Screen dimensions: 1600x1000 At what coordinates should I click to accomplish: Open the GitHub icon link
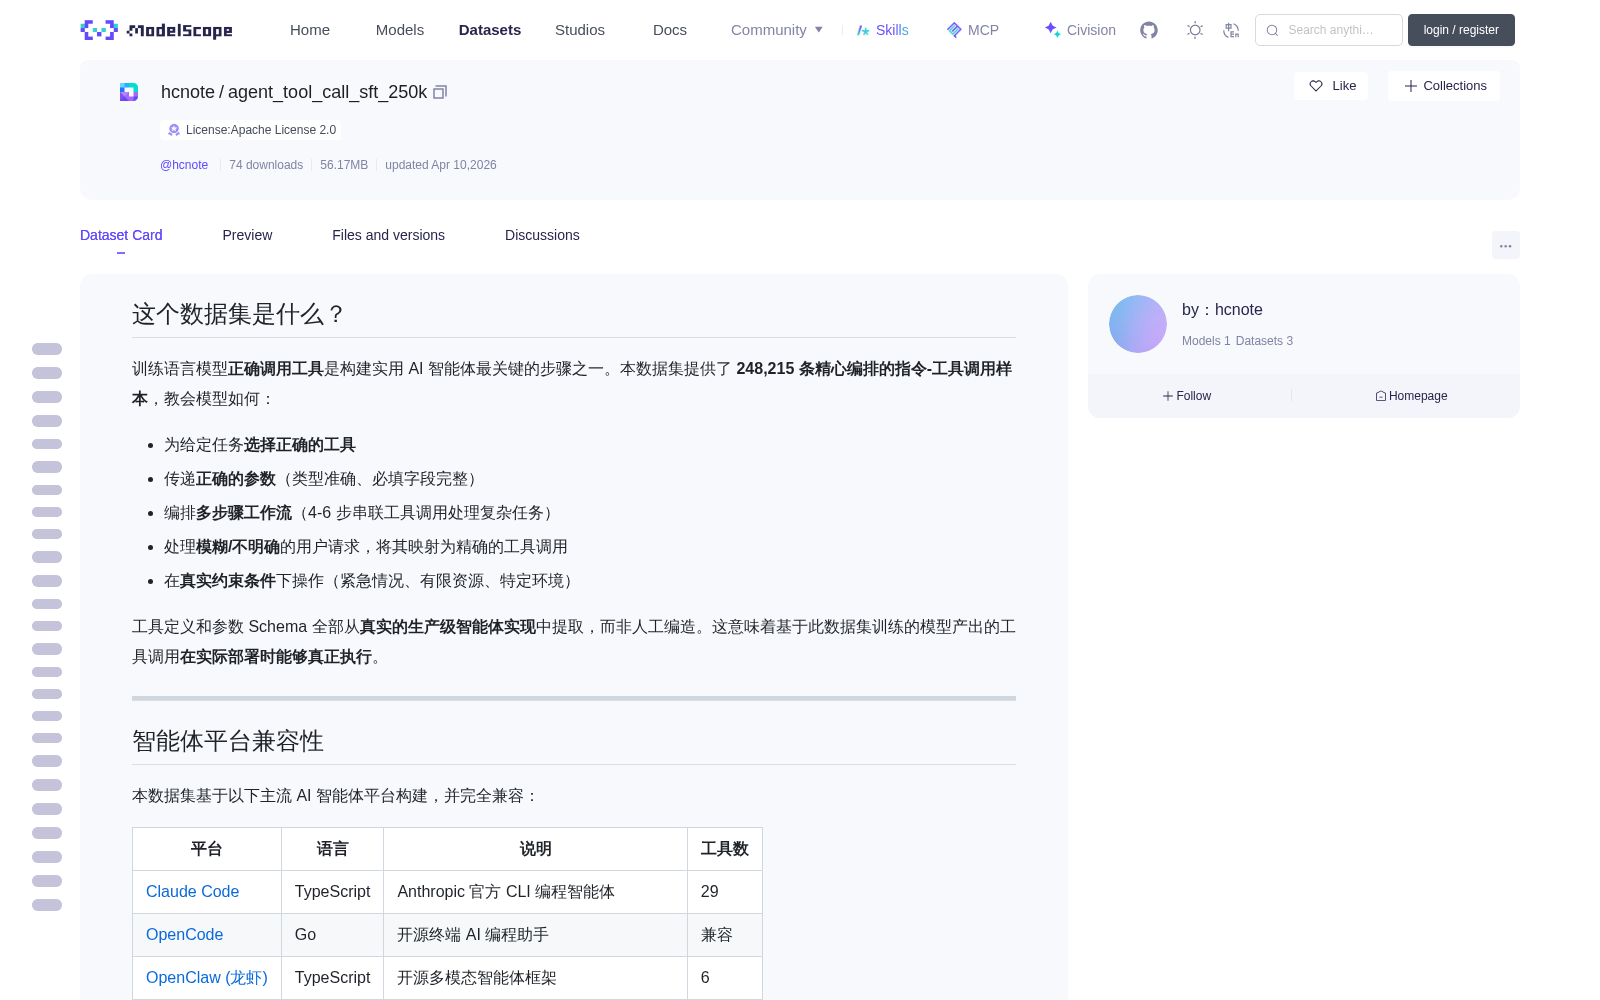click(x=1149, y=30)
